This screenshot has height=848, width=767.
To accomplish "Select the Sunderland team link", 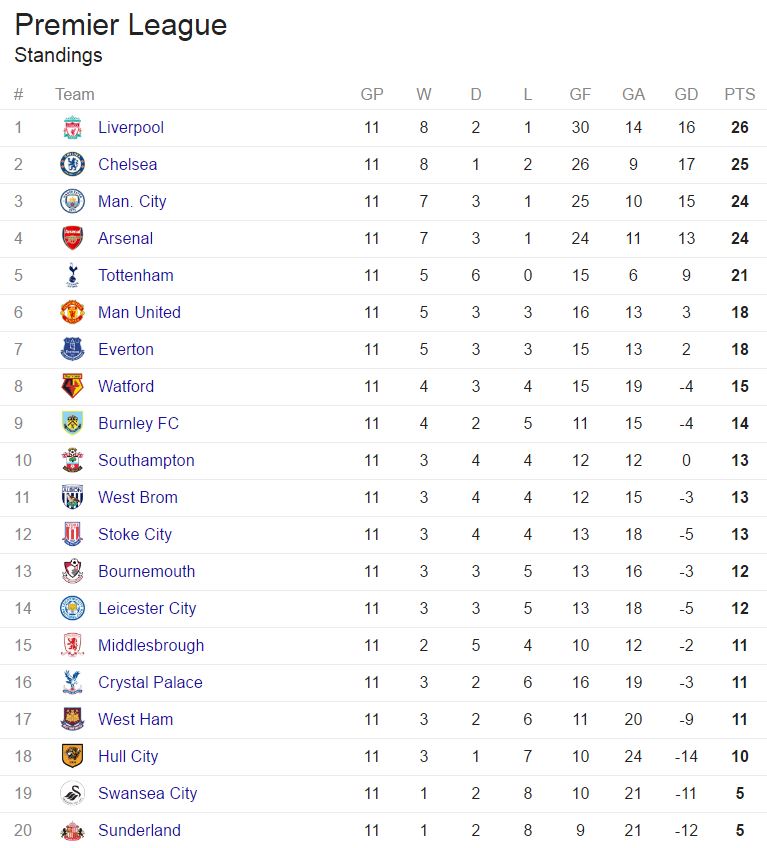I will (x=139, y=831).
